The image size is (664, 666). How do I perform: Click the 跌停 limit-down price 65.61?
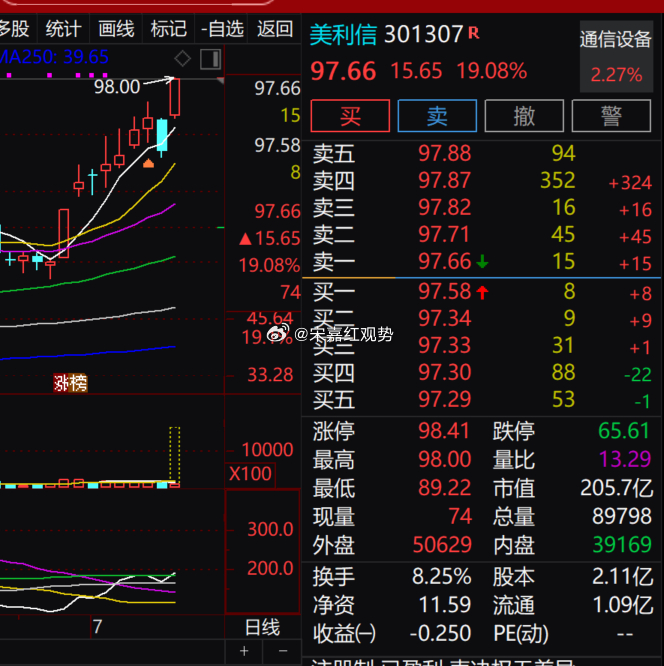tap(624, 431)
